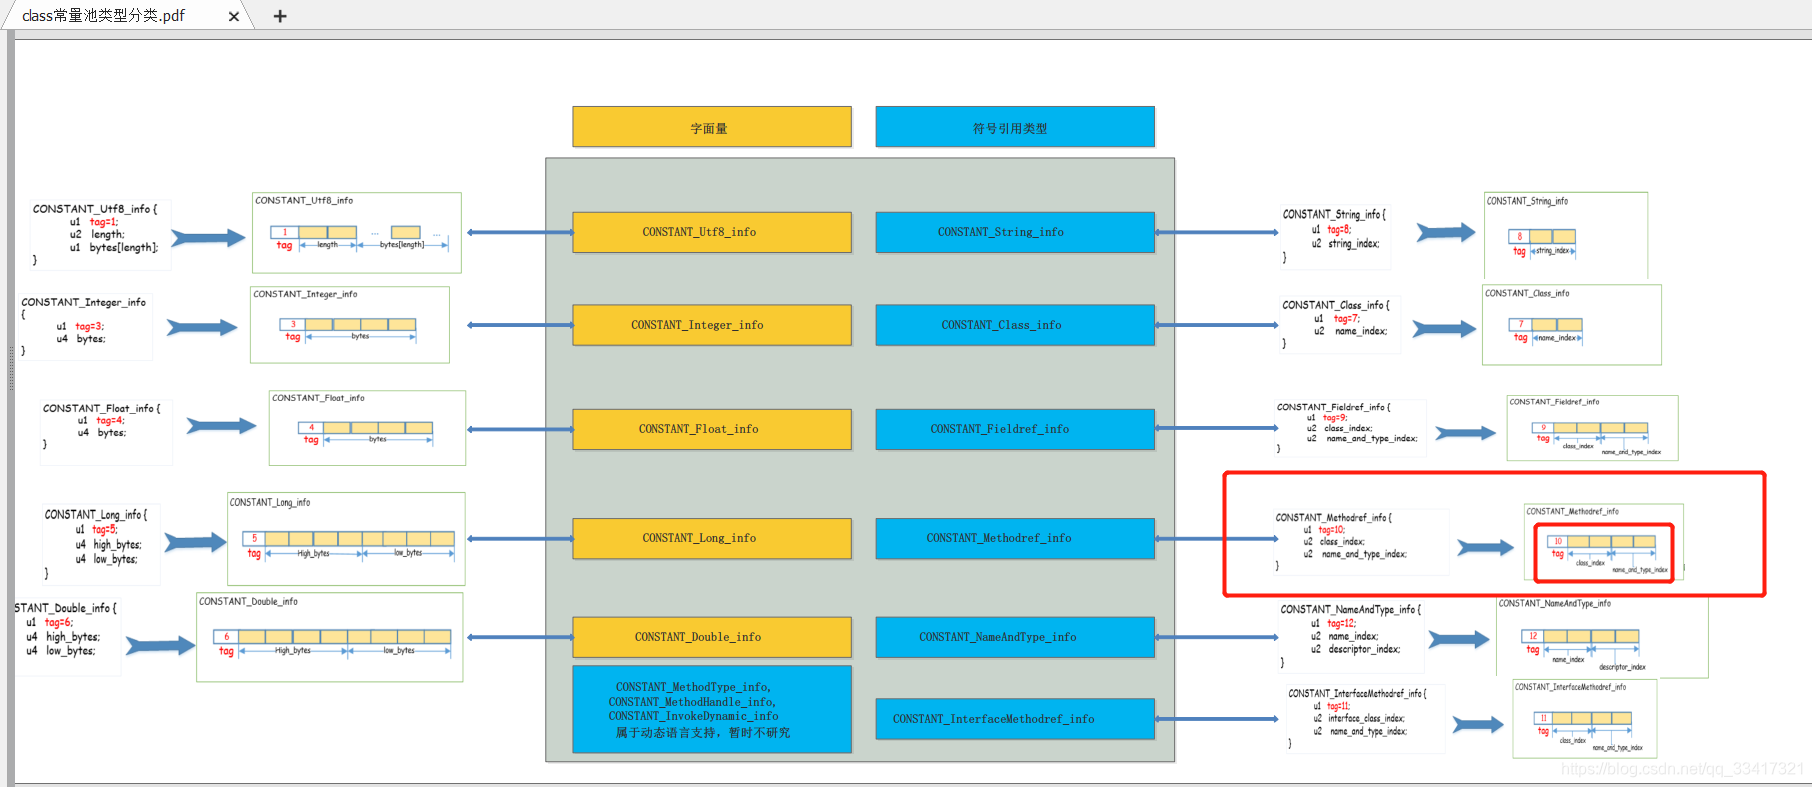
Task: Click the CONSTANT_Utf8_info struct definition text
Action: pyautogui.click(x=96, y=234)
